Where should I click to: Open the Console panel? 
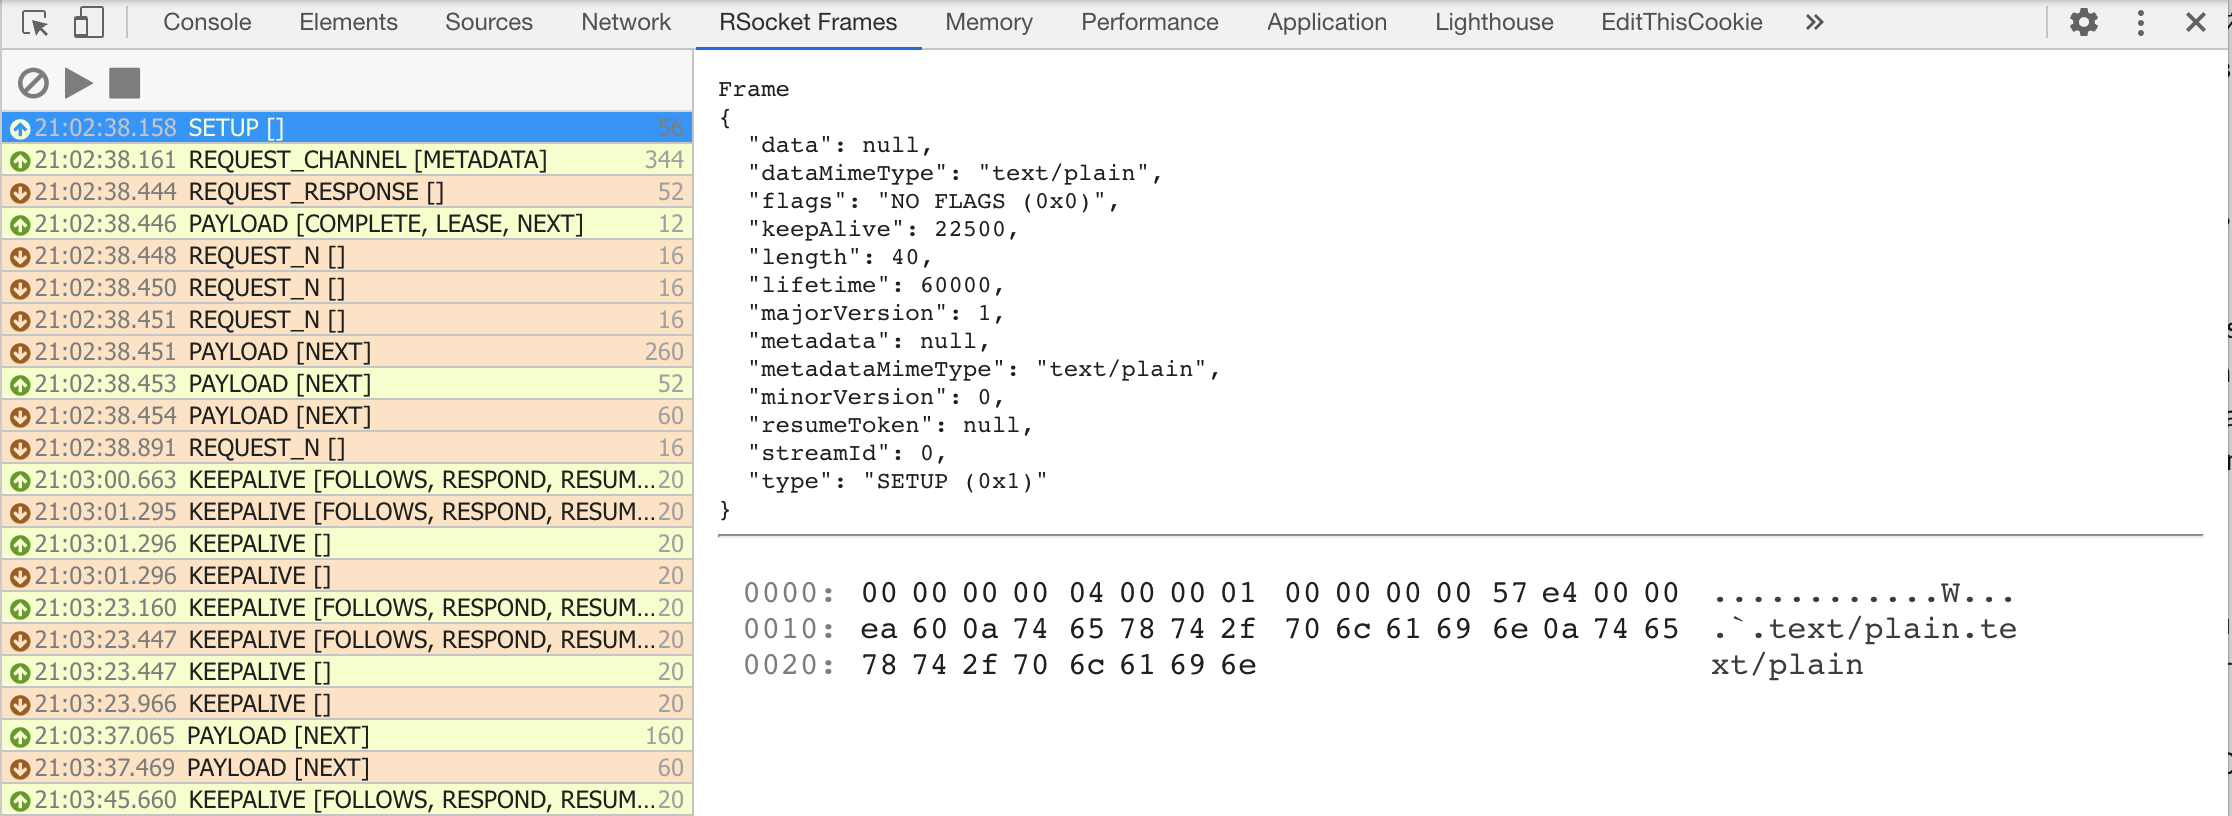206,21
